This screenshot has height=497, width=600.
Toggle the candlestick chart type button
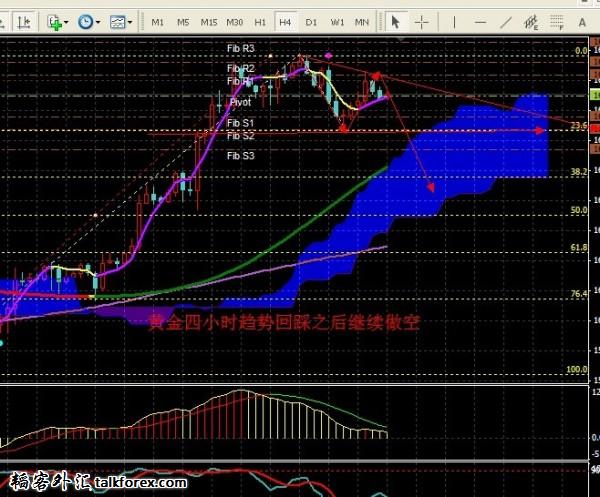click(23, 21)
